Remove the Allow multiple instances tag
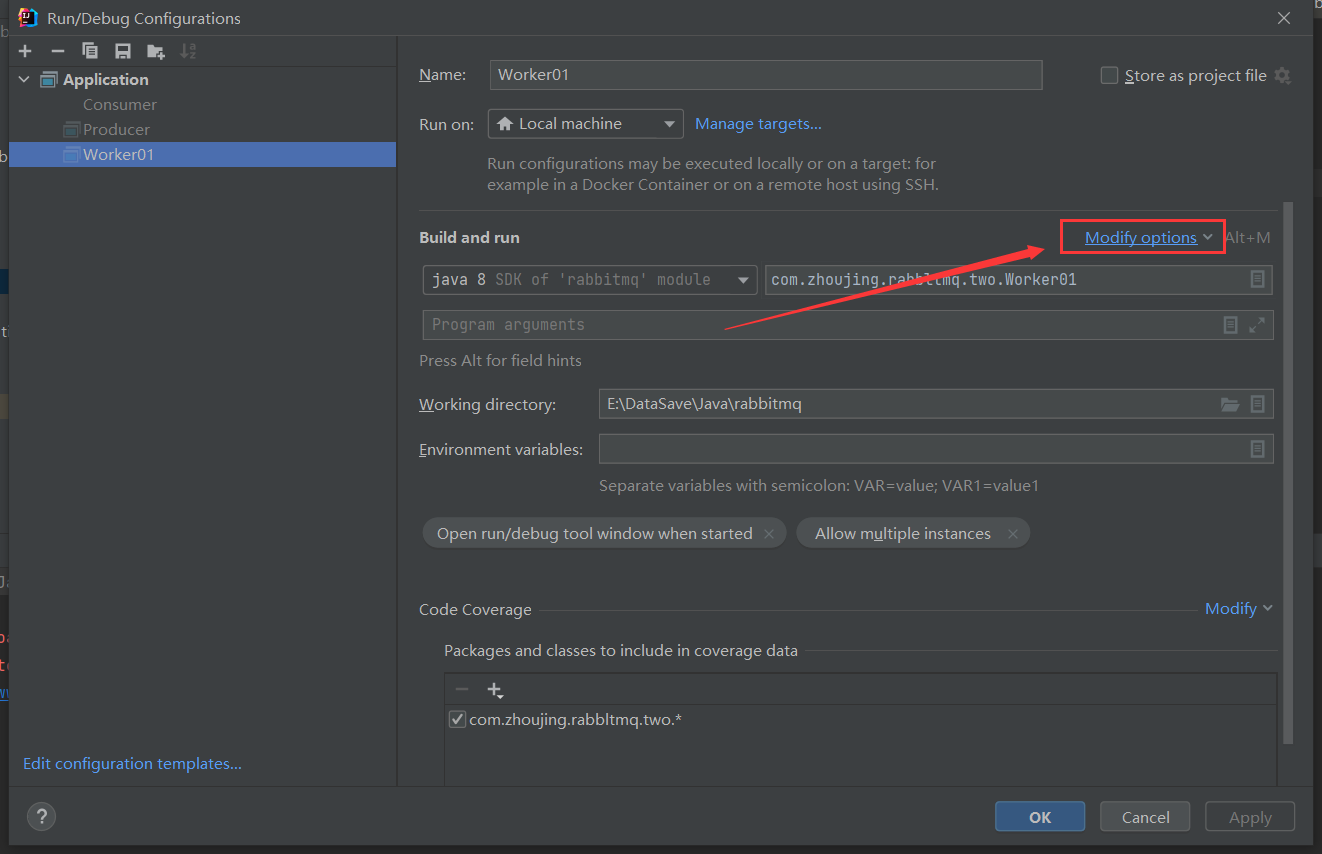 tap(1012, 534)
